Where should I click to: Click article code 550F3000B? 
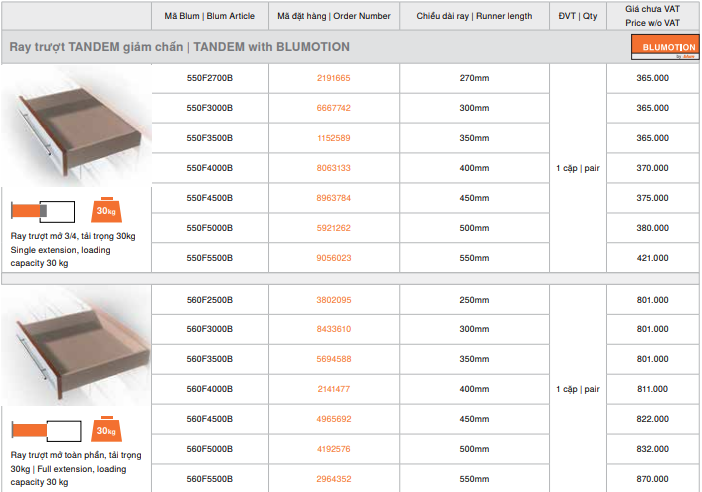(210, 108)
